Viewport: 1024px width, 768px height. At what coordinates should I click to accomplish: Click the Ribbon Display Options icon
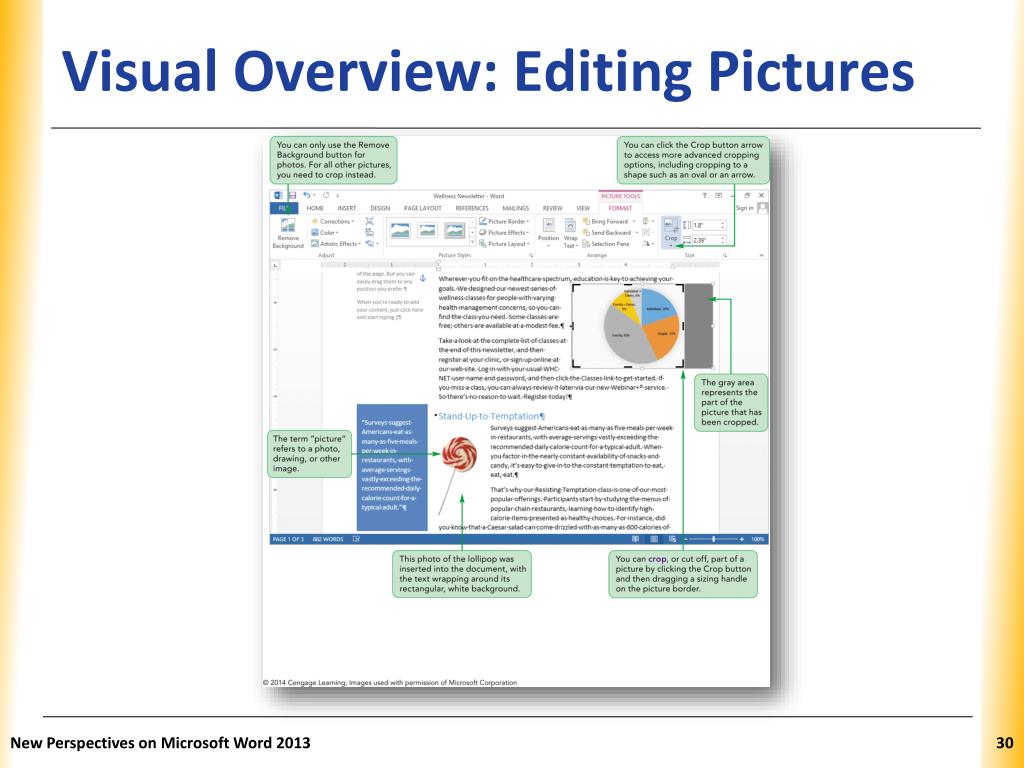coord(718,195)
